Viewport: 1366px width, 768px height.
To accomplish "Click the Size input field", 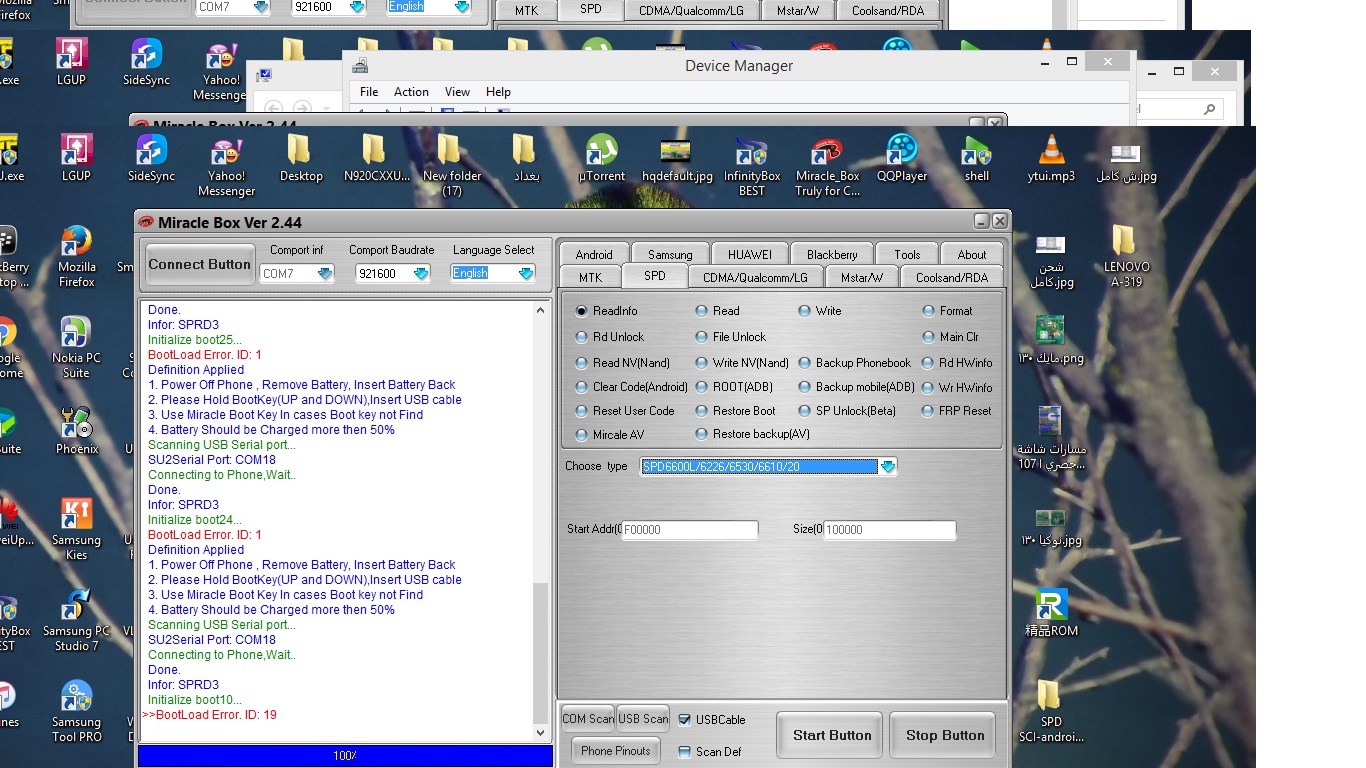I will tap(890, 530).
